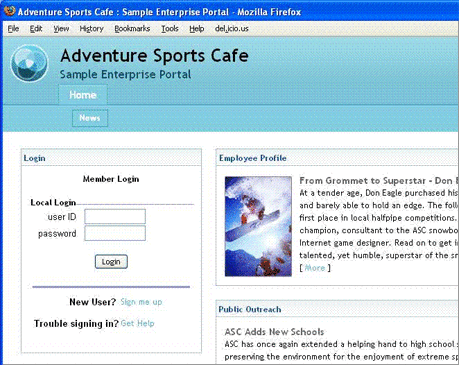The height and width of the screenshot is (365, 459).
Task: Click the 'Adventure Sports Cafe' site title
Action: coord(154,56)
